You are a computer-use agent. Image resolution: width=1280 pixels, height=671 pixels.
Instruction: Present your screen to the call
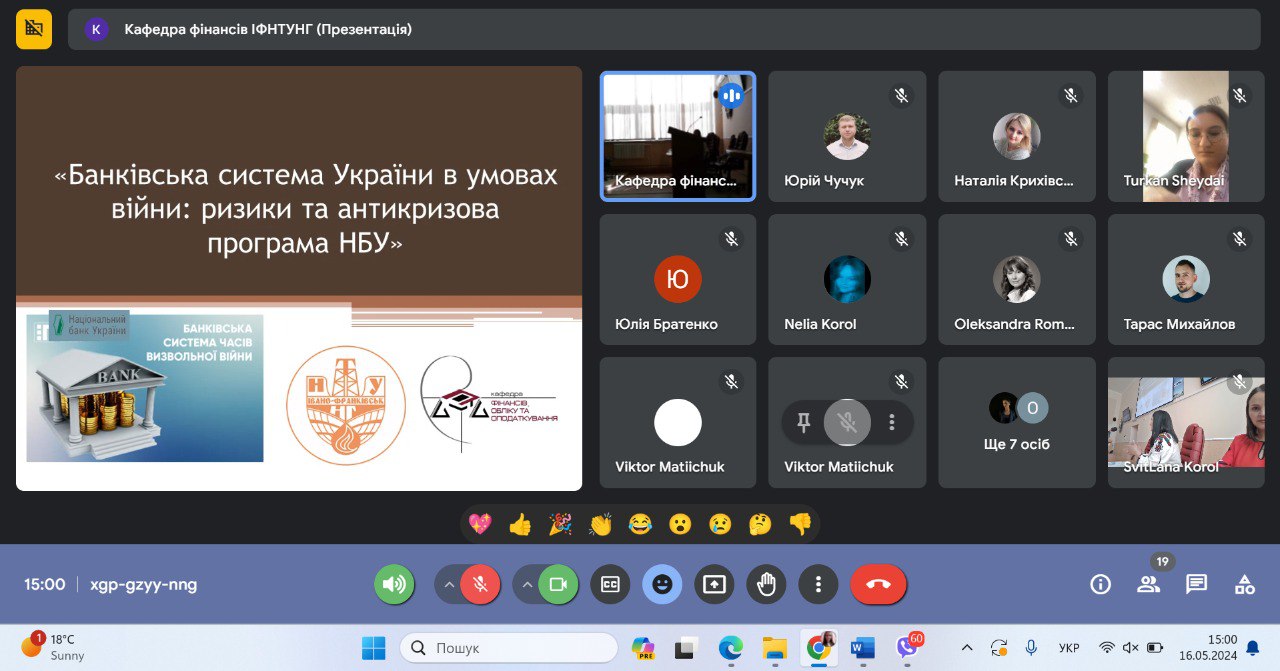[714, 584]
